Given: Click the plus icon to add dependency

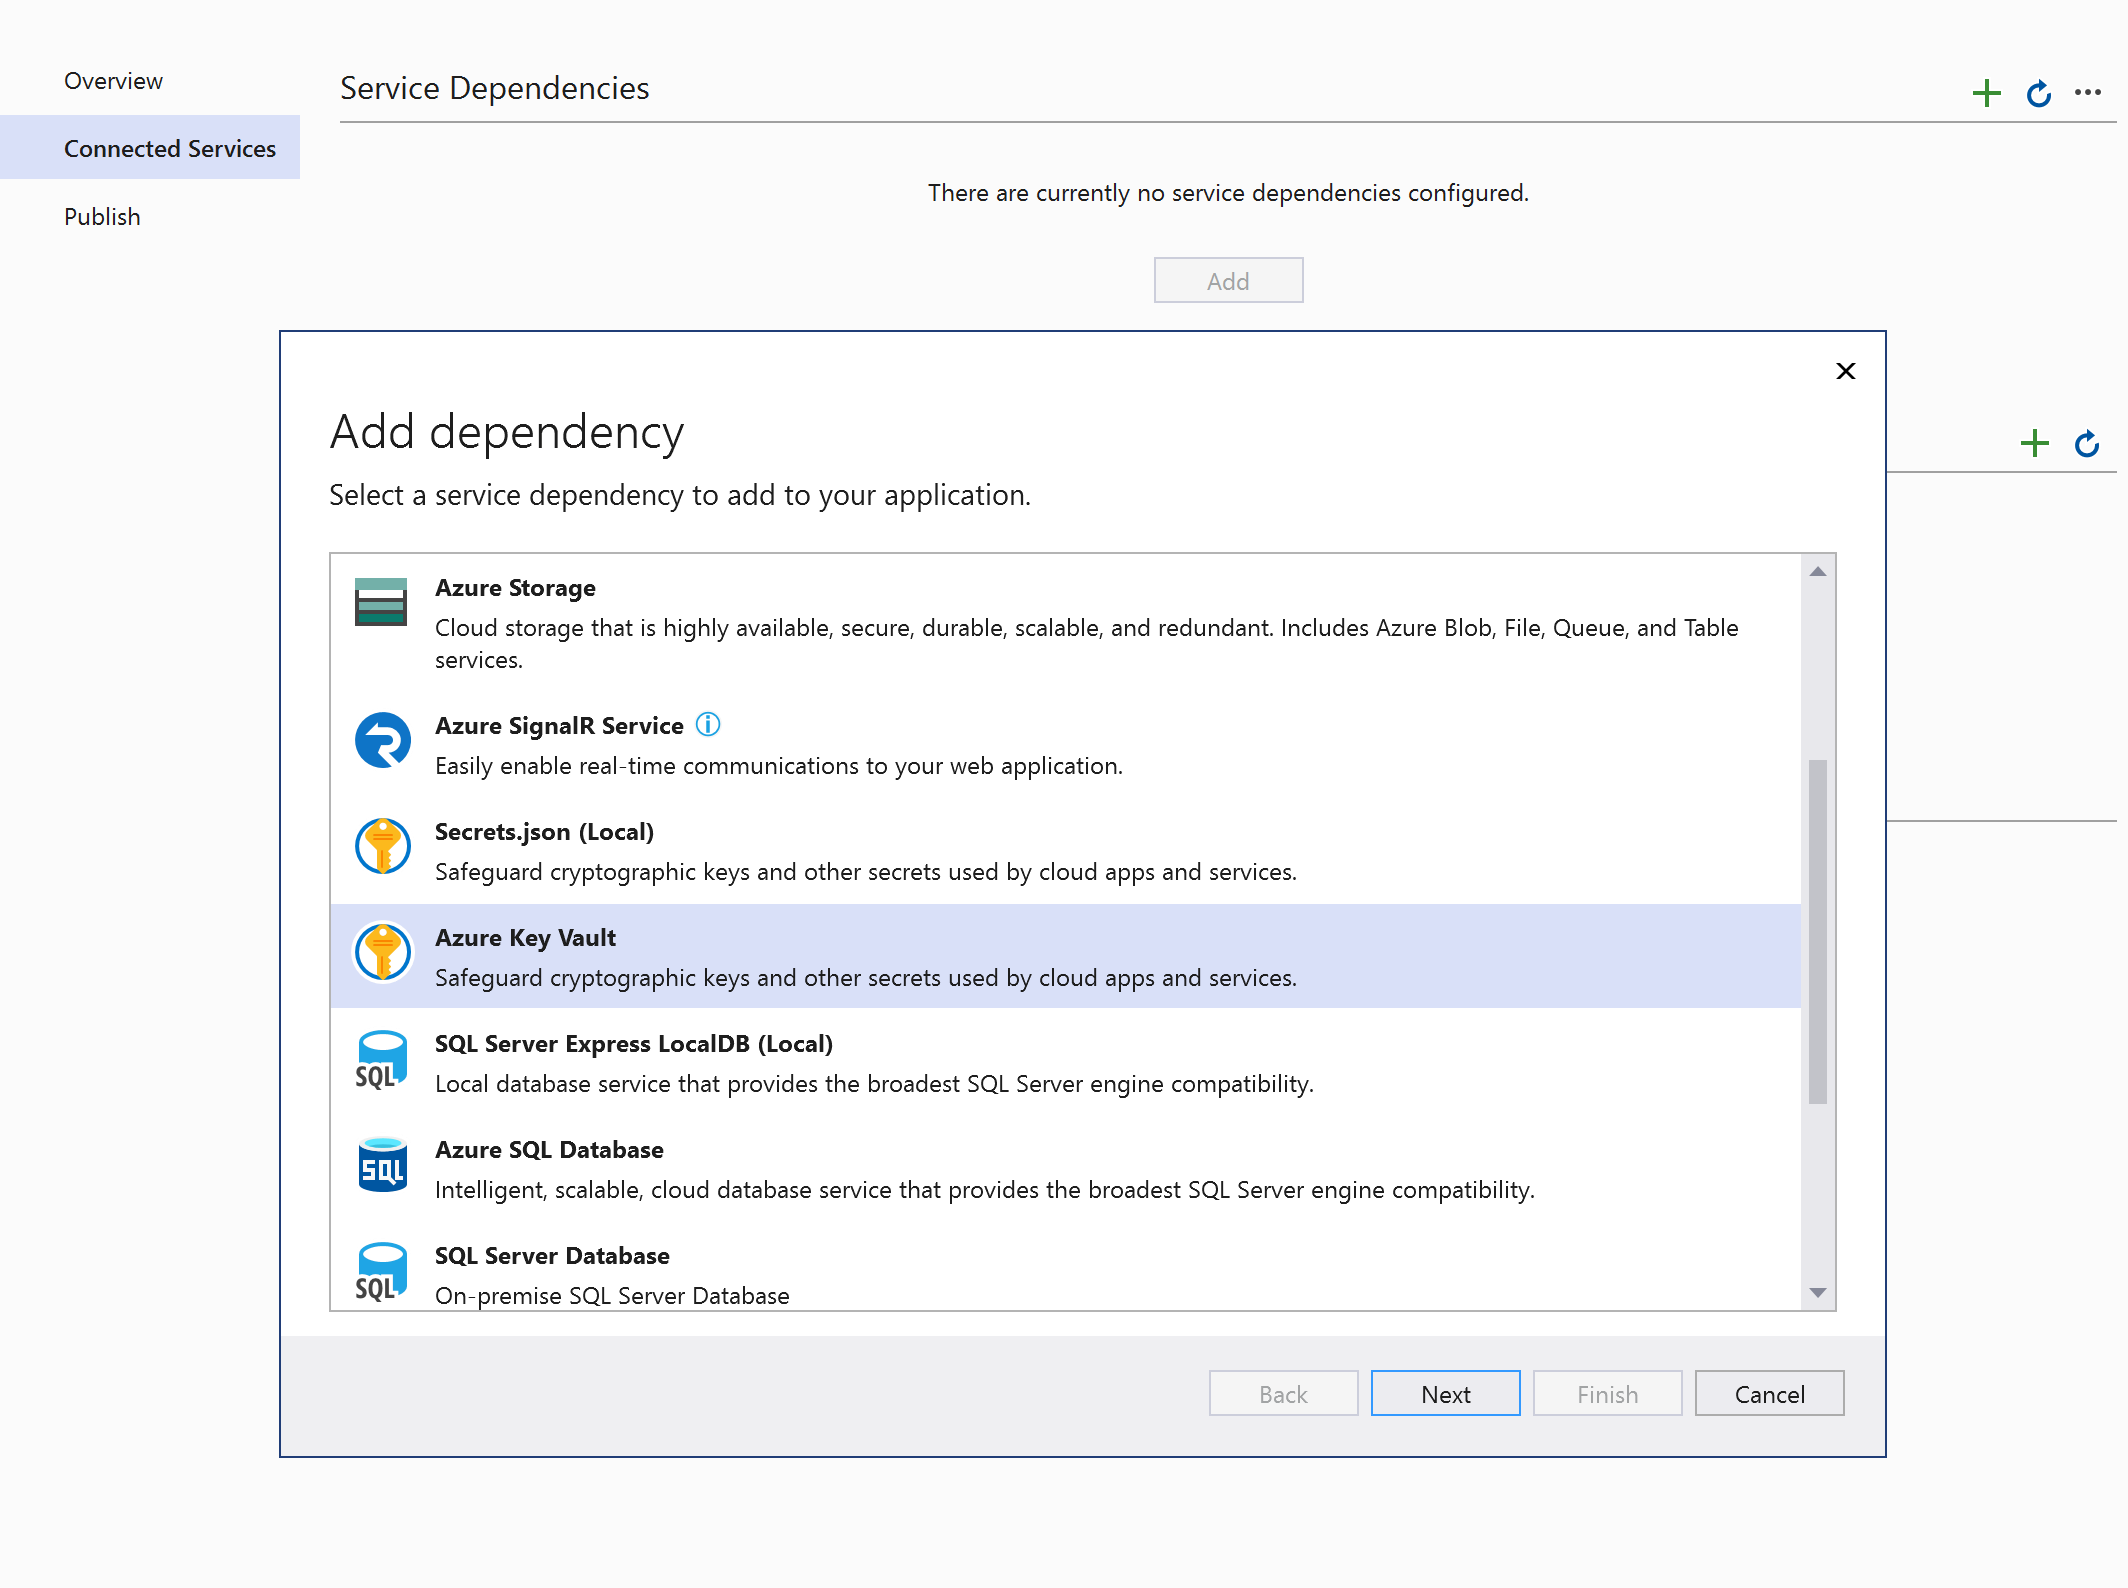Looking at the screenshot, I should 1986,92.
